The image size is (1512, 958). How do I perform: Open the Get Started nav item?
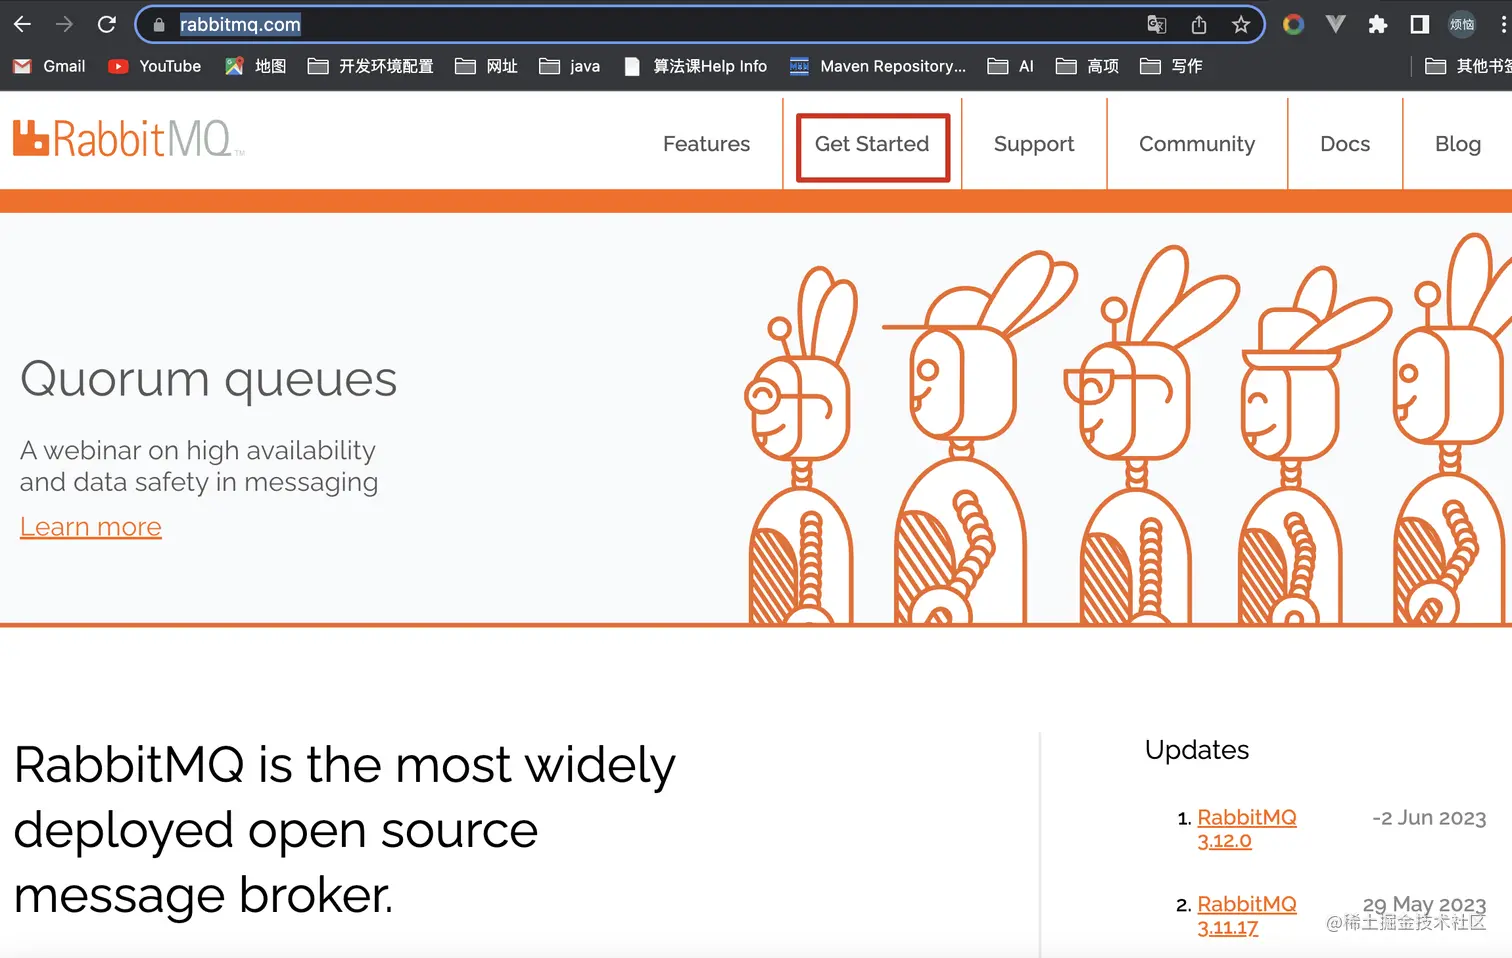pos(872,144)
